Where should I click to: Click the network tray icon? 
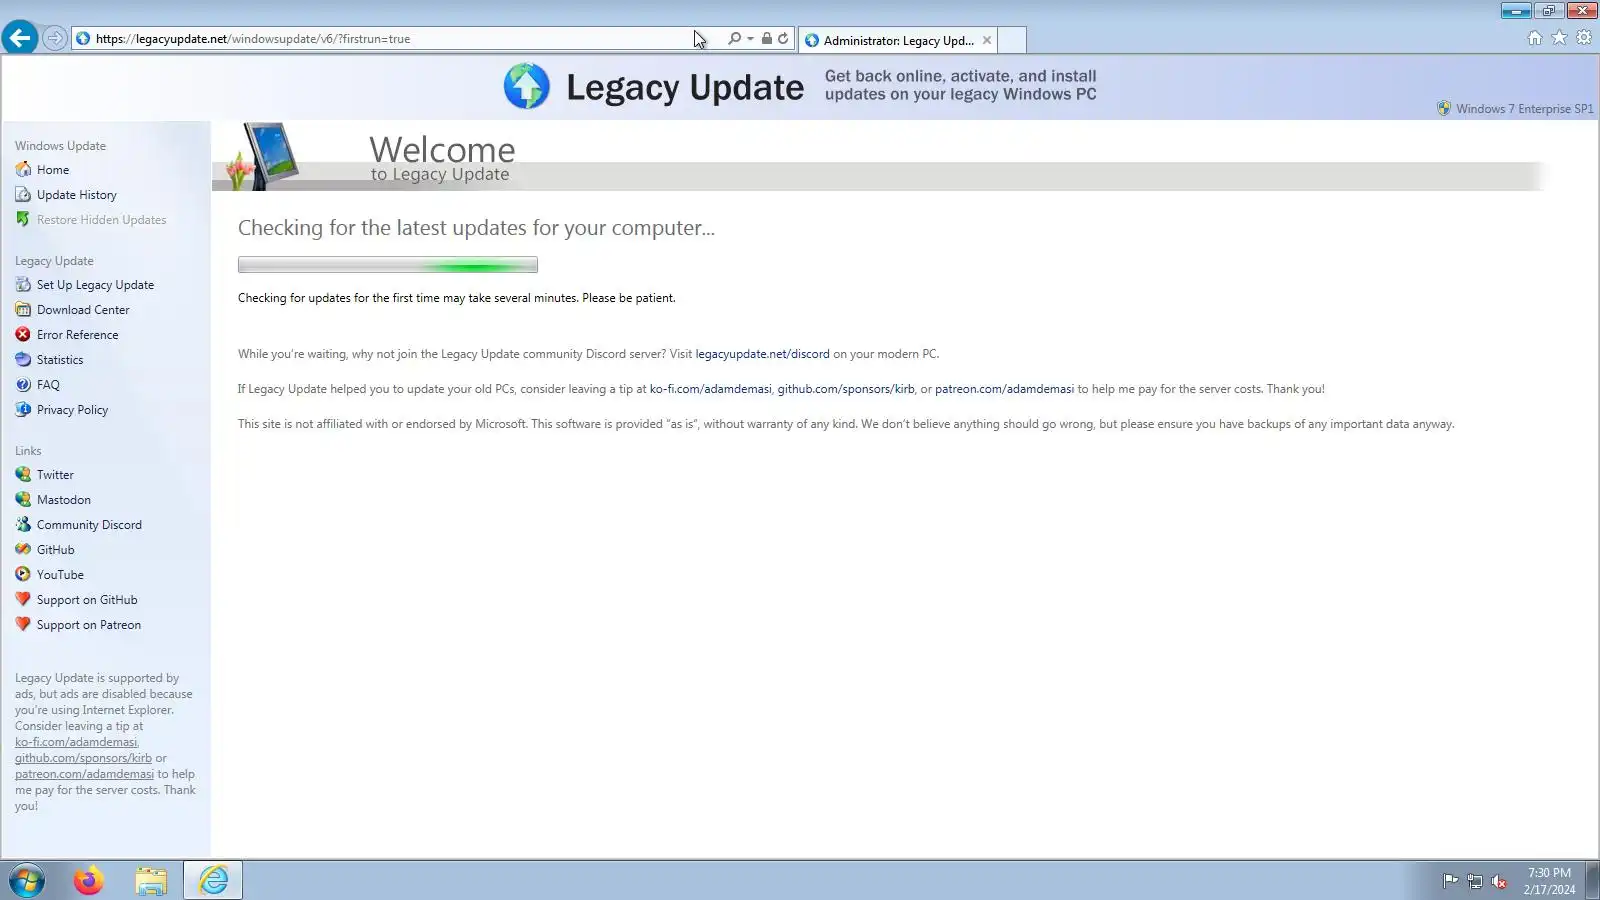(1474, 881)
